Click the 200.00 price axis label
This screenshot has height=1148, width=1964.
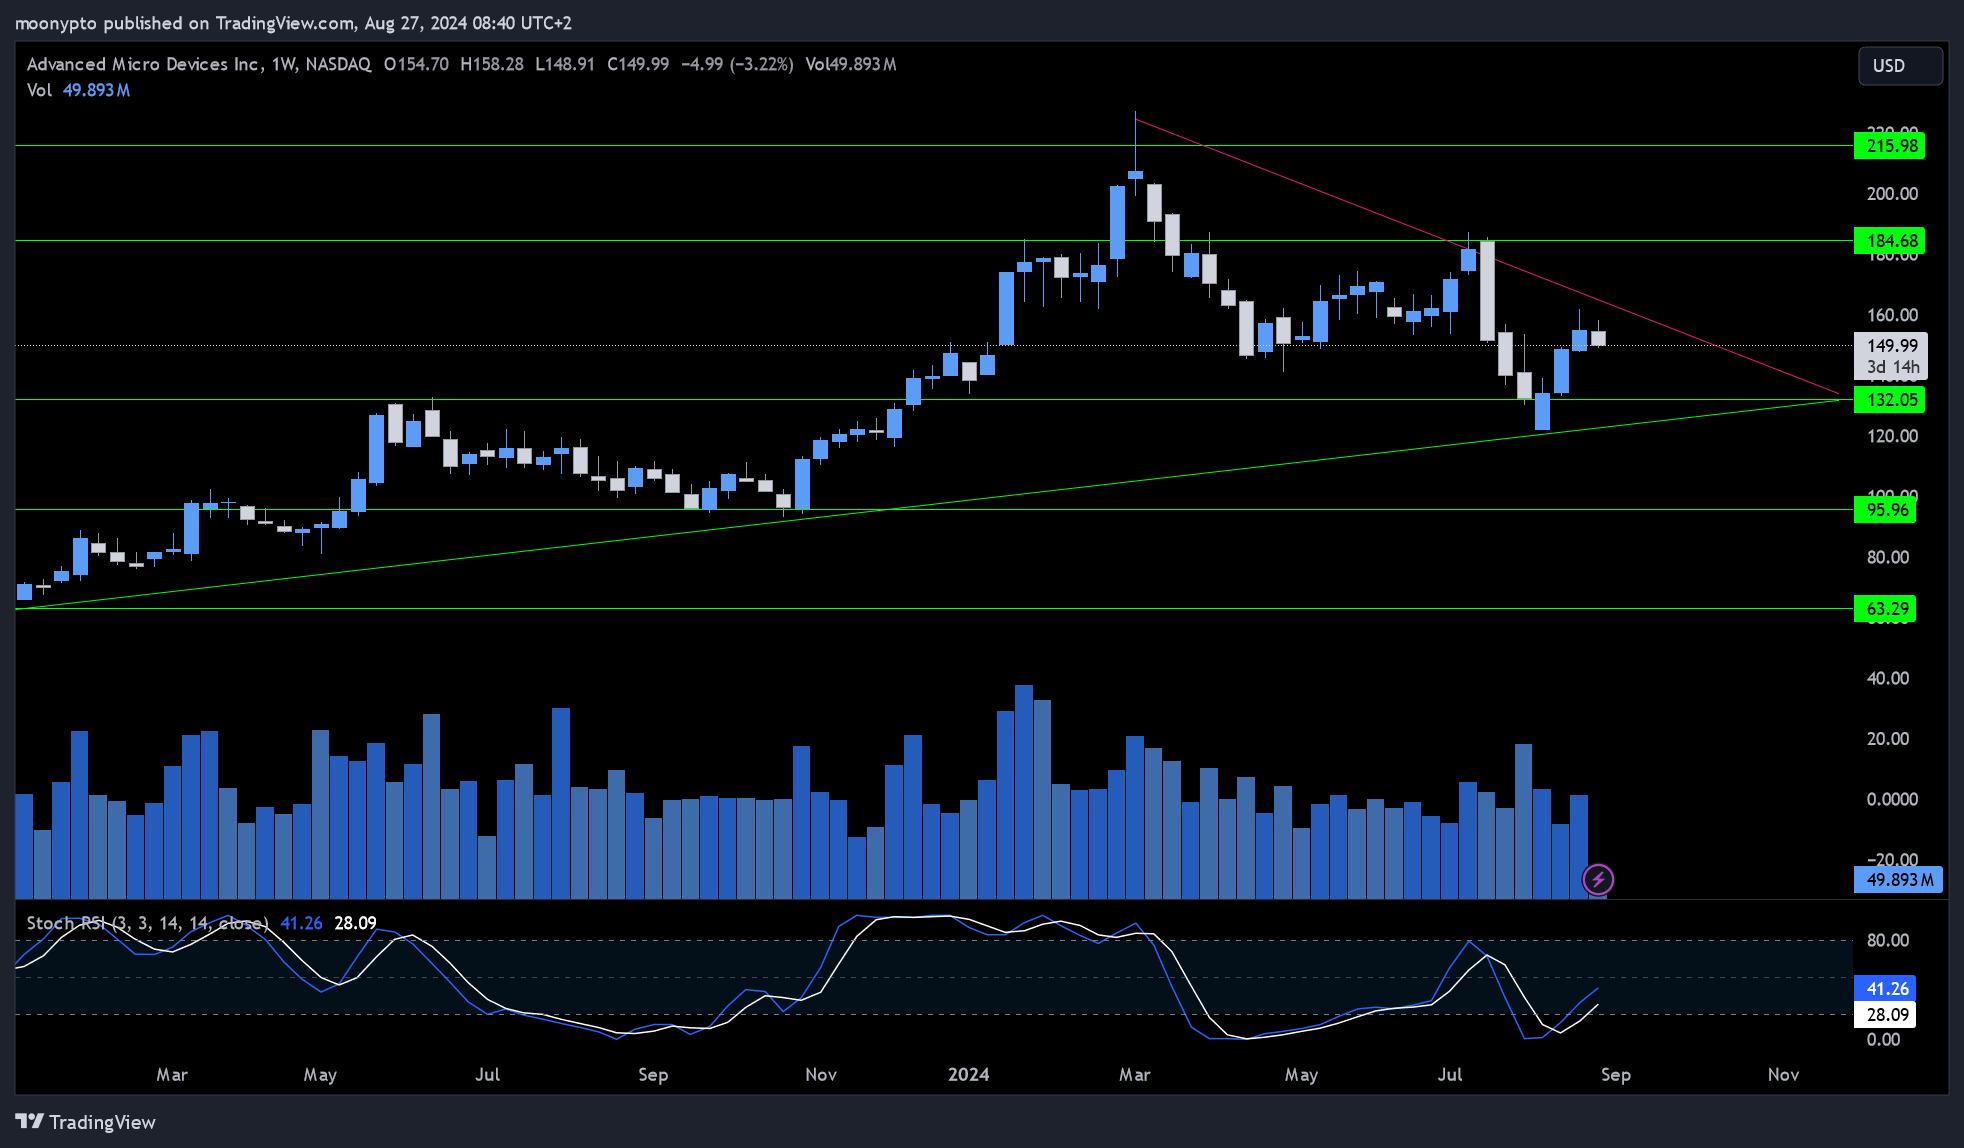point(1892,194)
